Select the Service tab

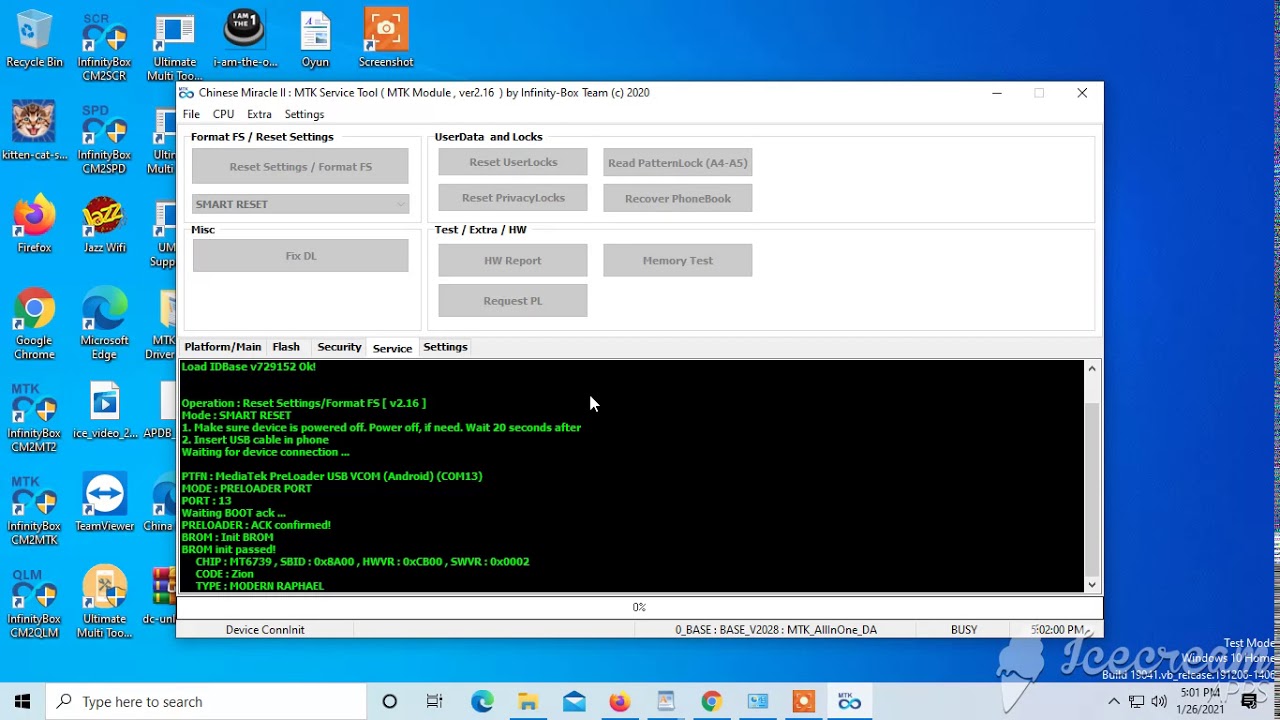pyautogui.click(x=392, y=348)
